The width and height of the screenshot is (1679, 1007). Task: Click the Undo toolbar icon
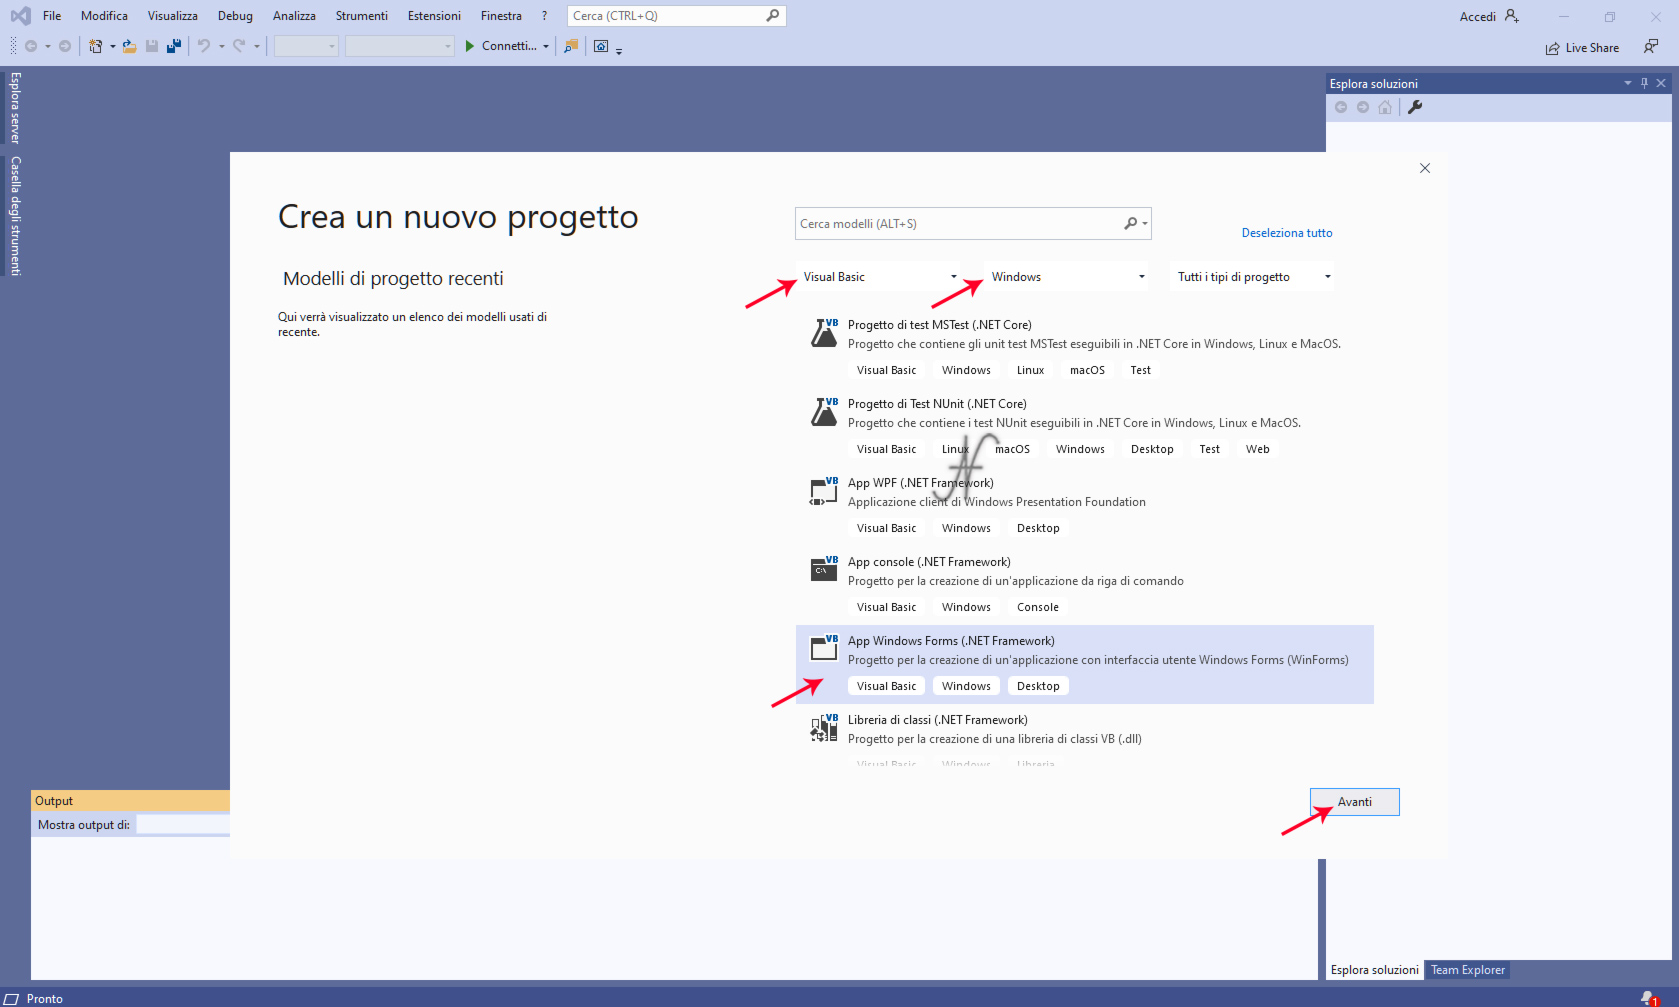point(204,46)
